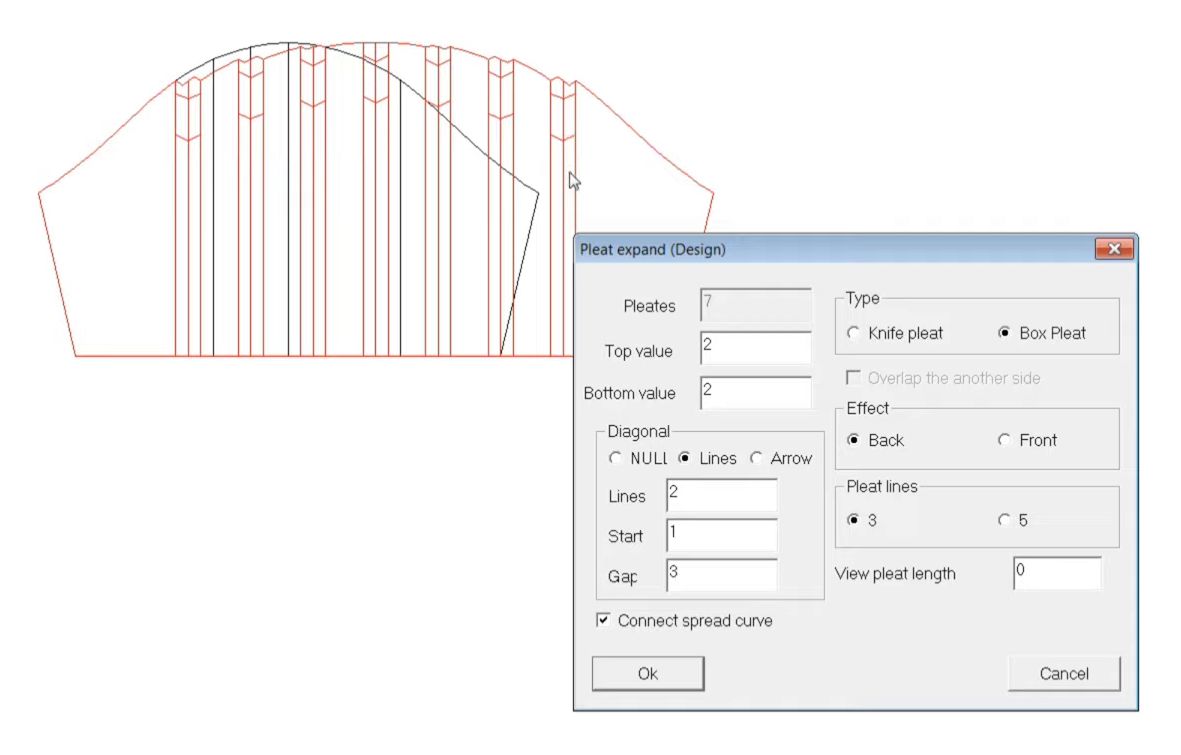Click the Bottom value input field
The height and width of the screenshot is (755, 1181).
755,393
